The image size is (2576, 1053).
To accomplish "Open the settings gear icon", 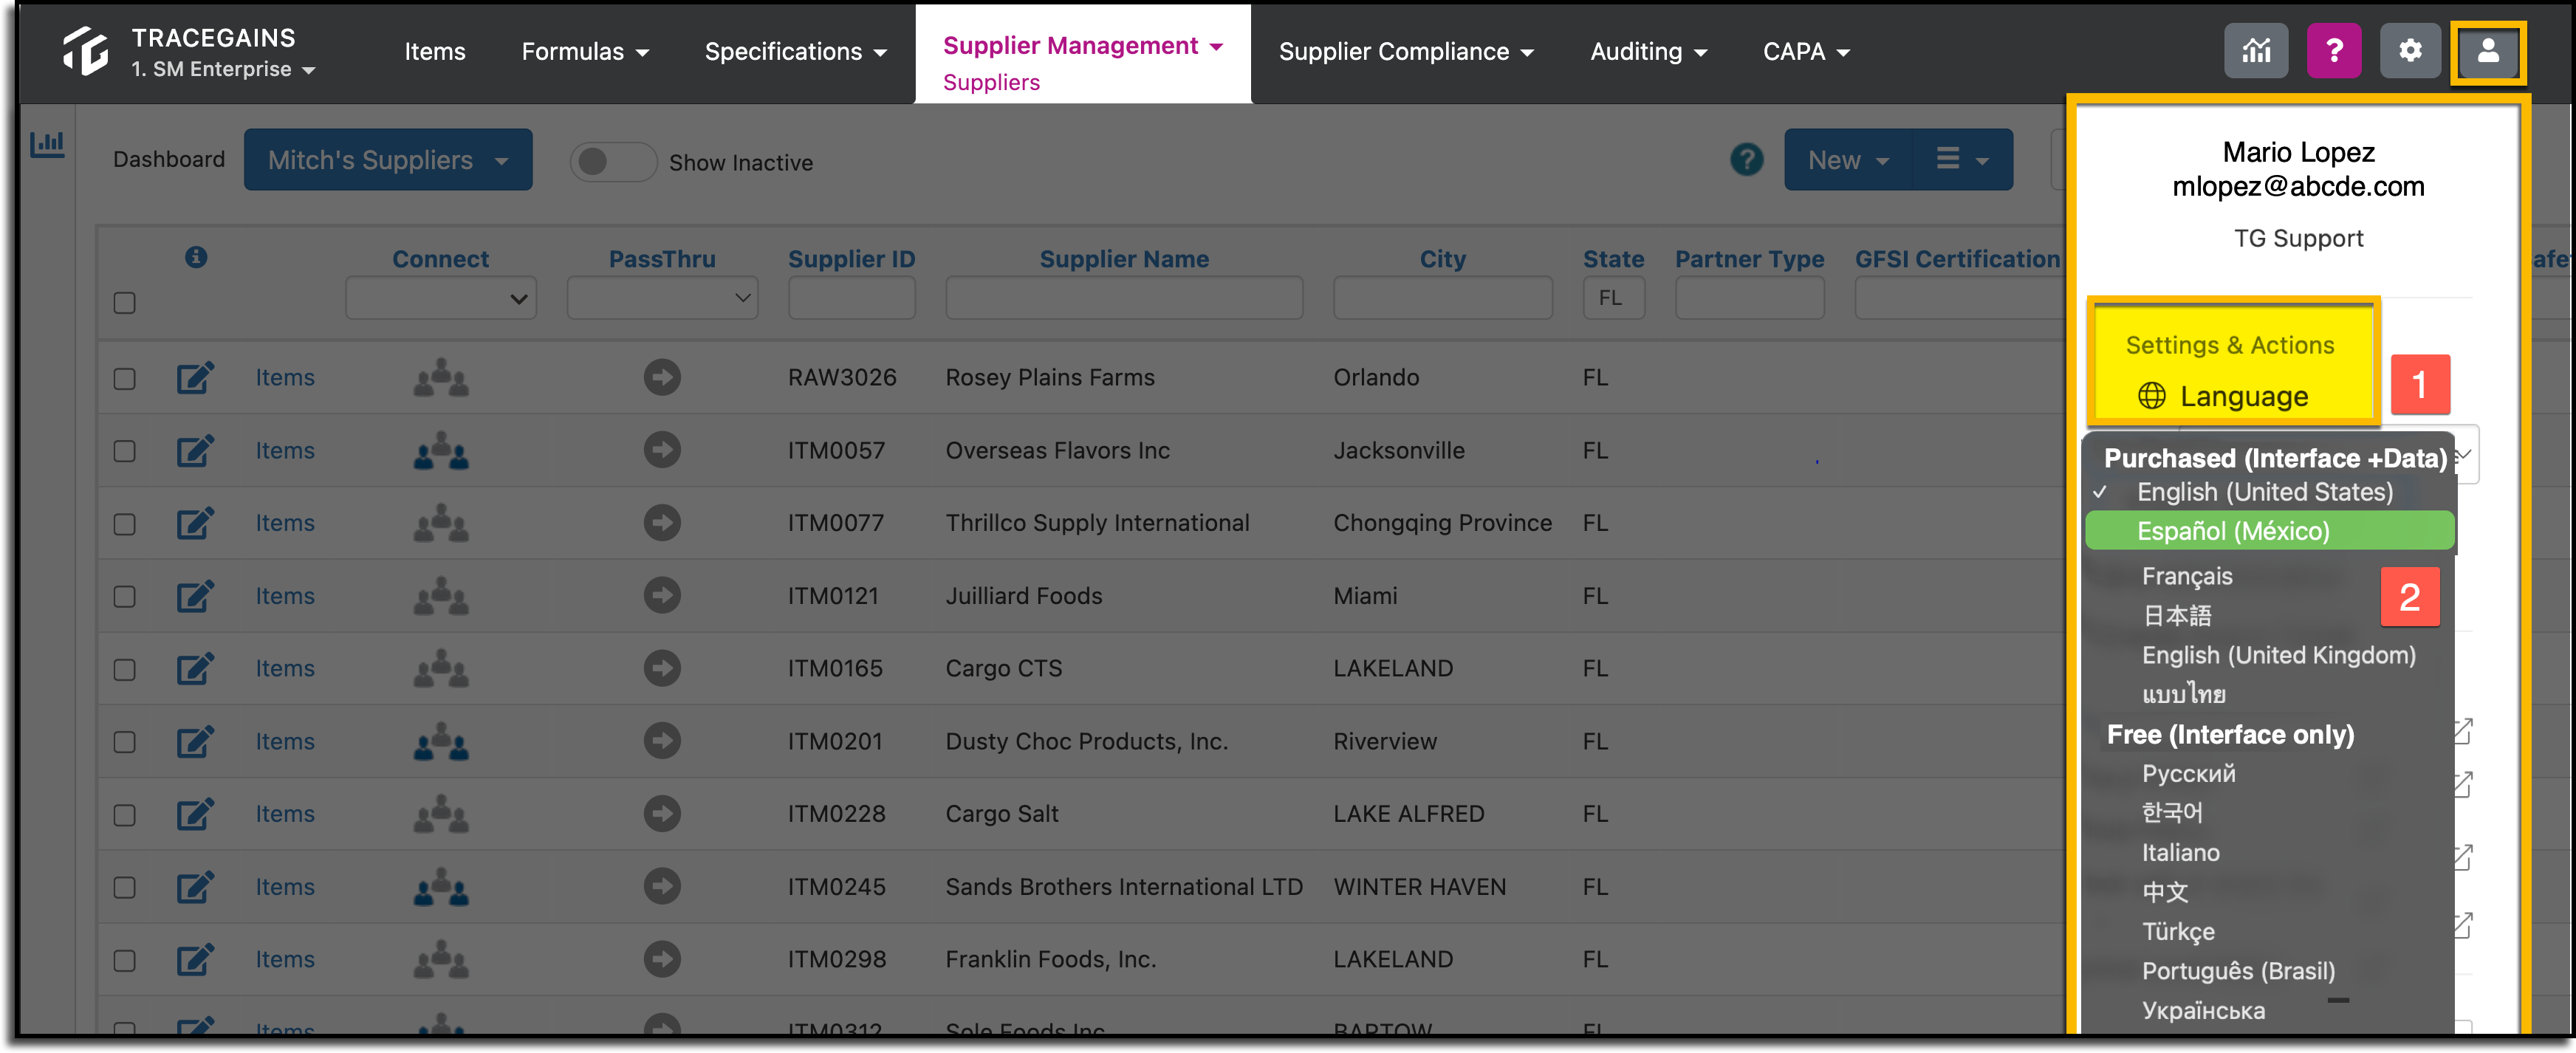I will pos(2410,51).
